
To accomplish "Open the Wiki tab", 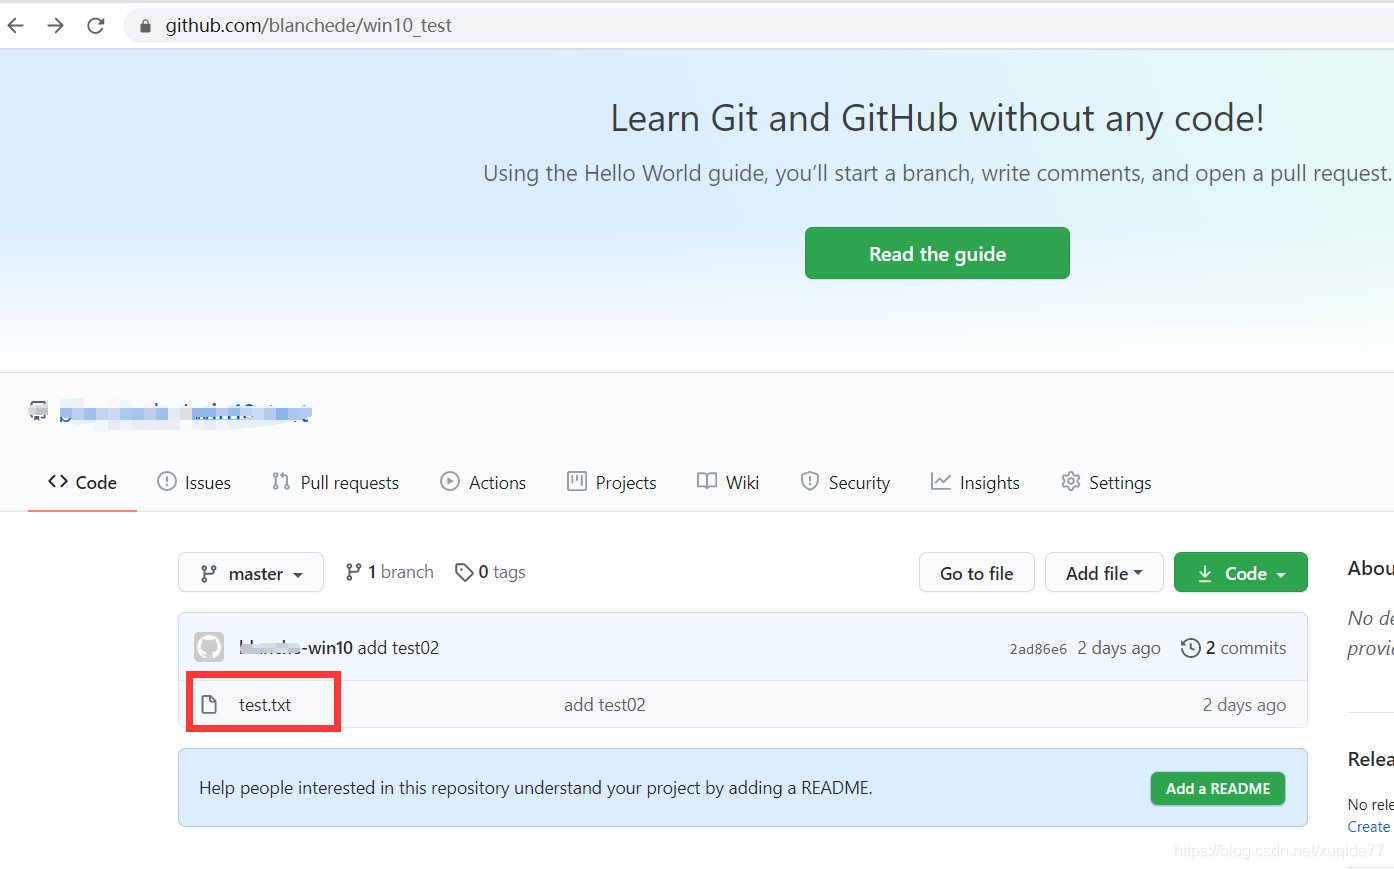I will point(728,482).
